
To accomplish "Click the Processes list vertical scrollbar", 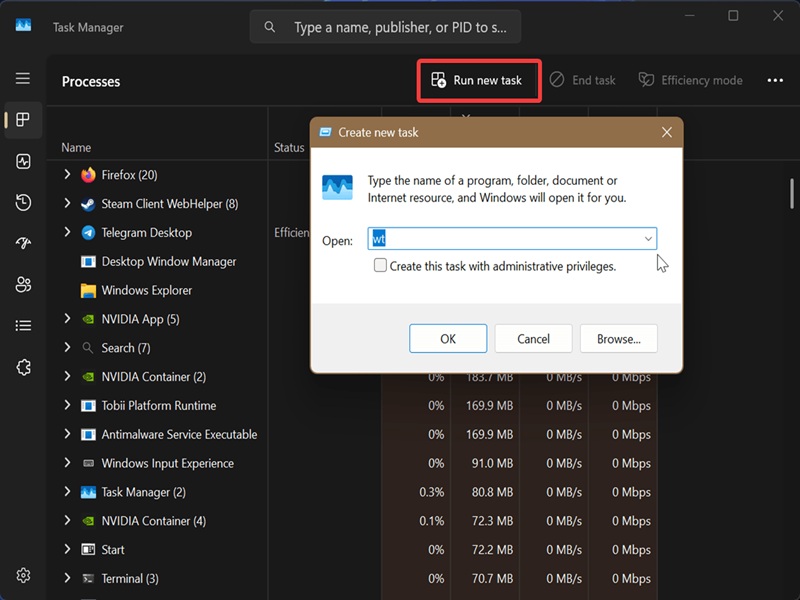I will [x=792, y=193].
